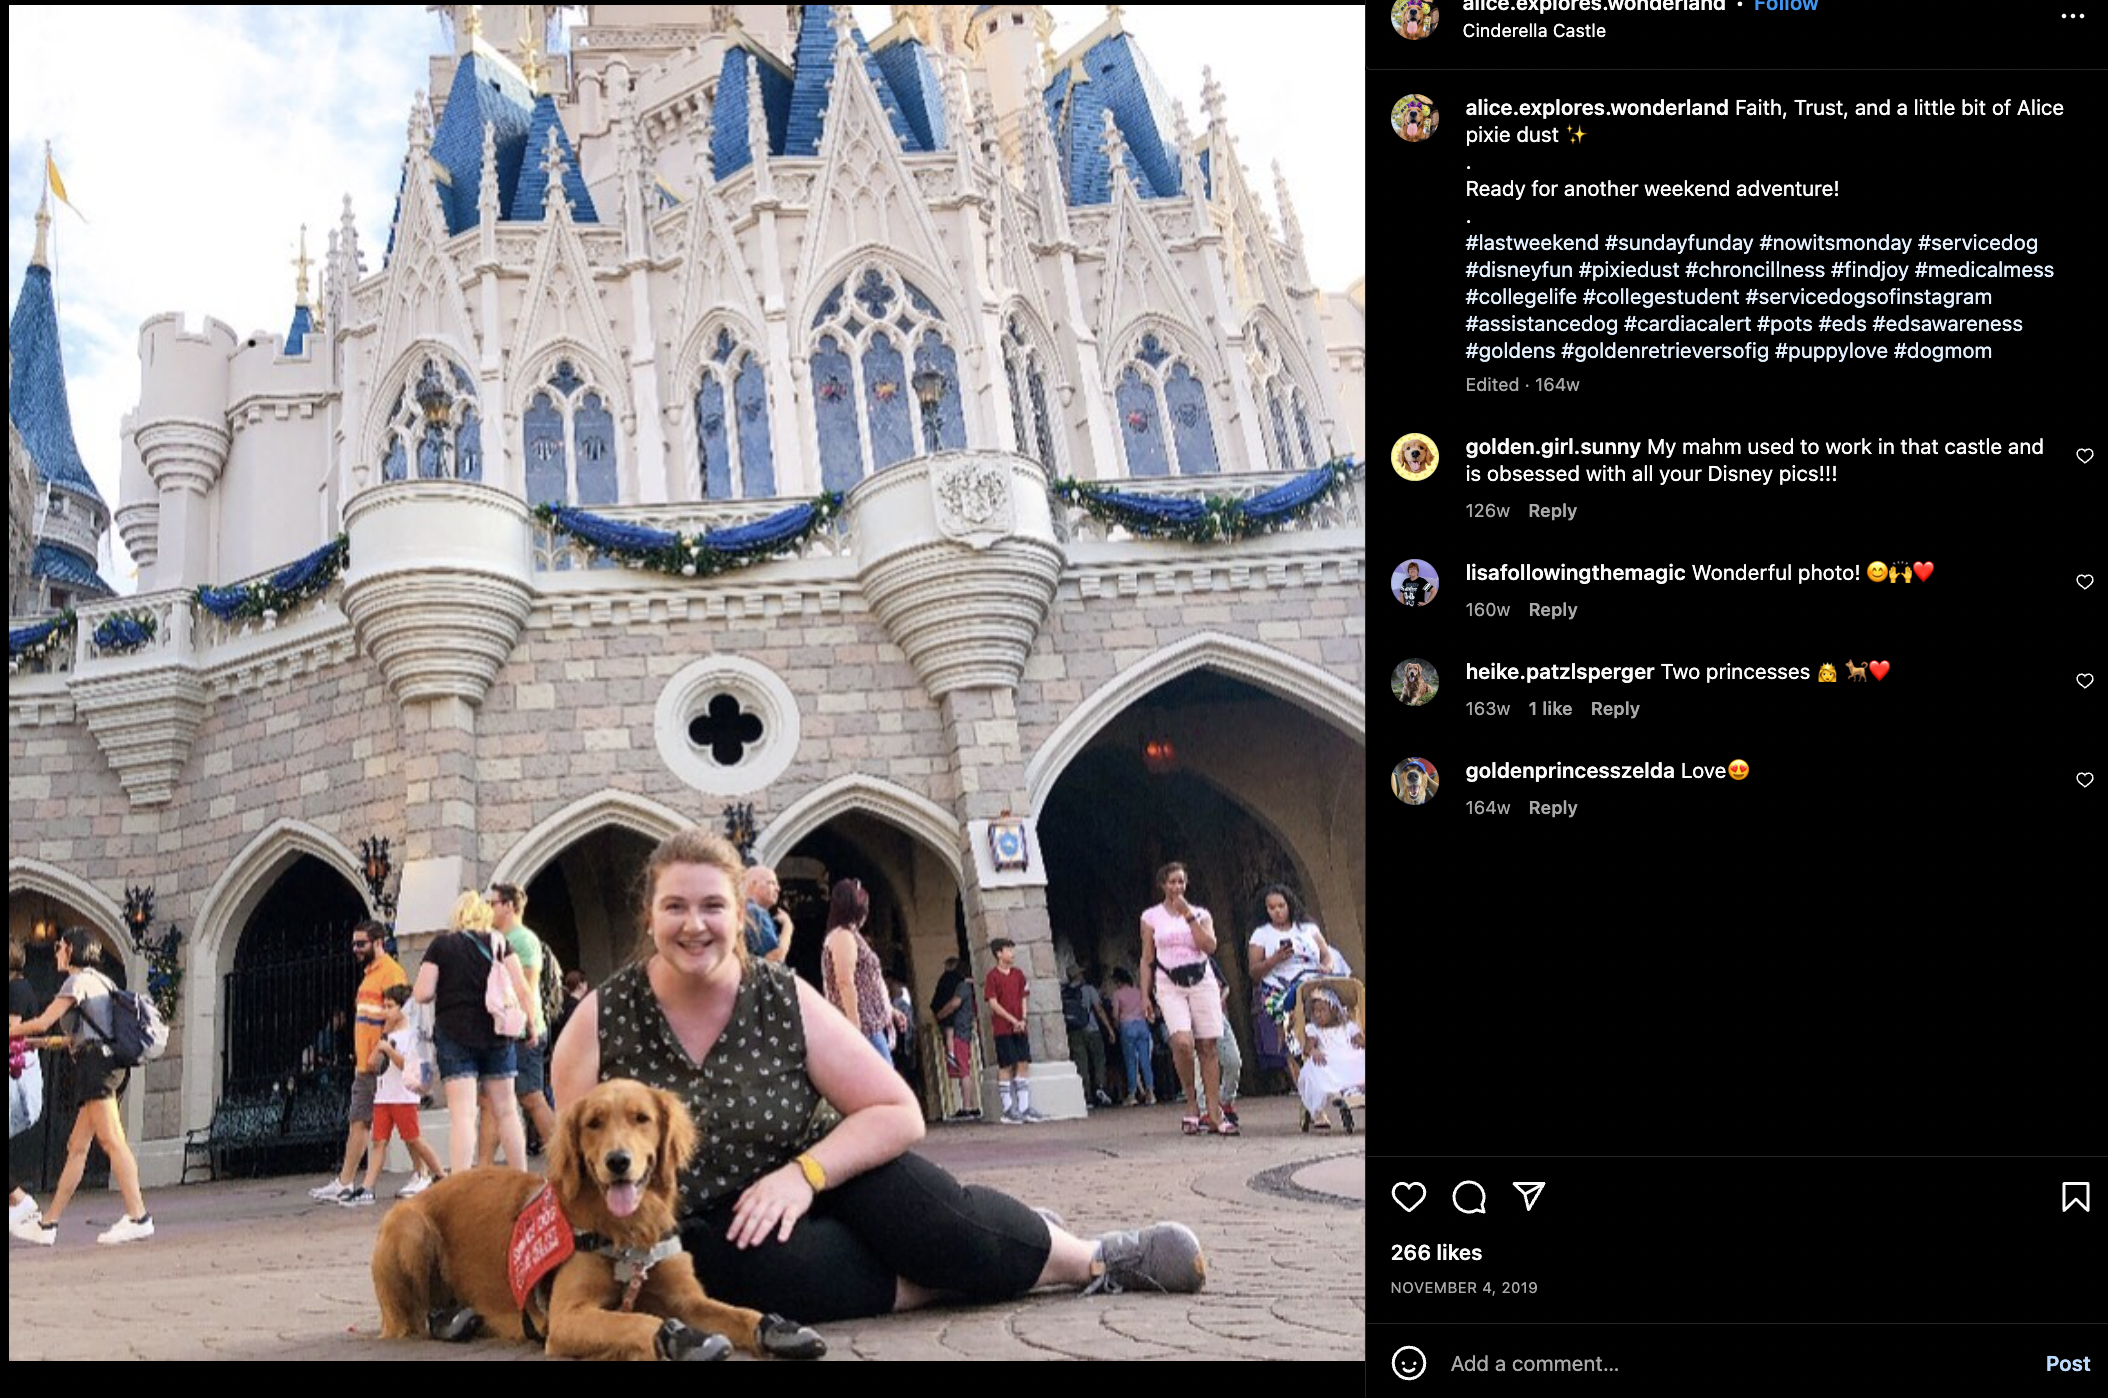View the 1 like on heike's comment
The width and height of the screenshot is (2108, 1398).
coord(1549,709)
